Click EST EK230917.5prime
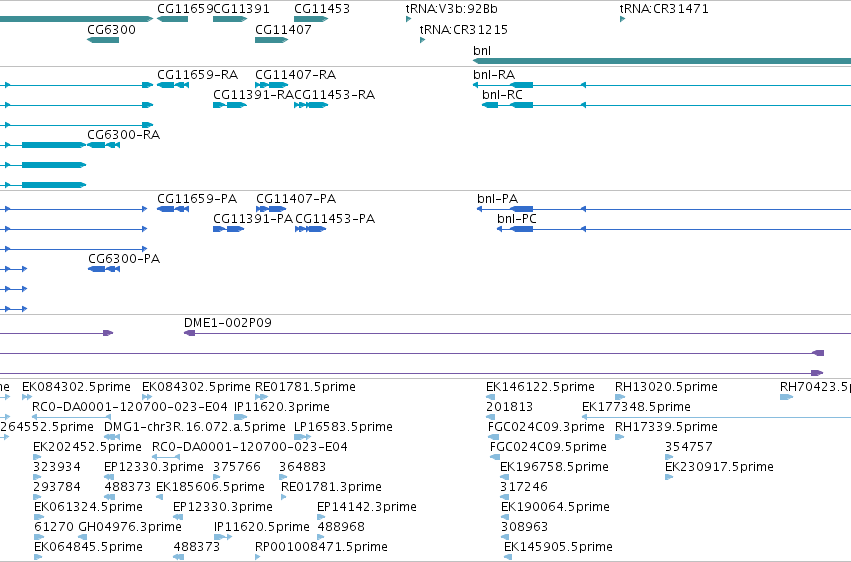The height and width of the screenshot is (562, 851). point(720,467)
